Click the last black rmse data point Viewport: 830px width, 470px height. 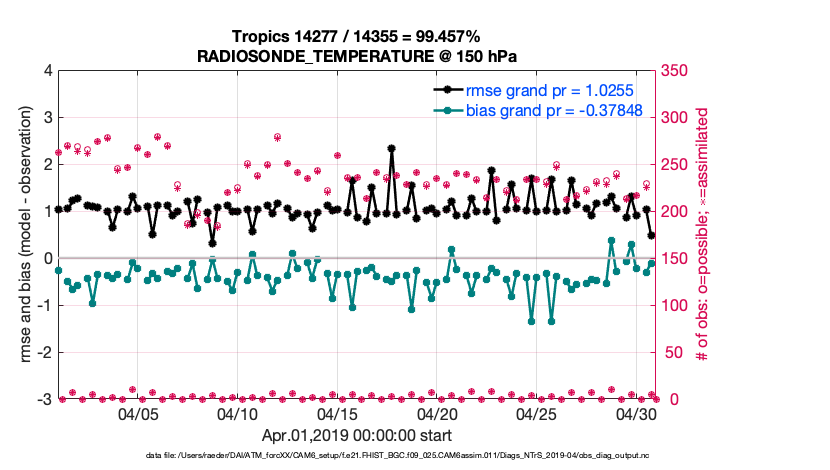(652, 236)
